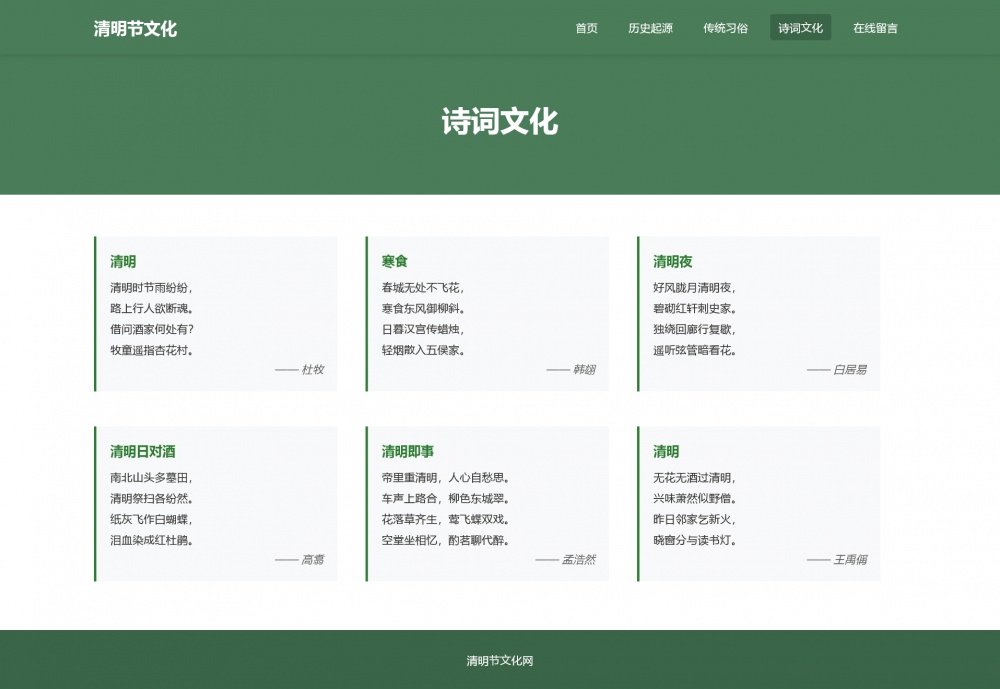Navigate to 传统习俗 section

tap(725, 28)
